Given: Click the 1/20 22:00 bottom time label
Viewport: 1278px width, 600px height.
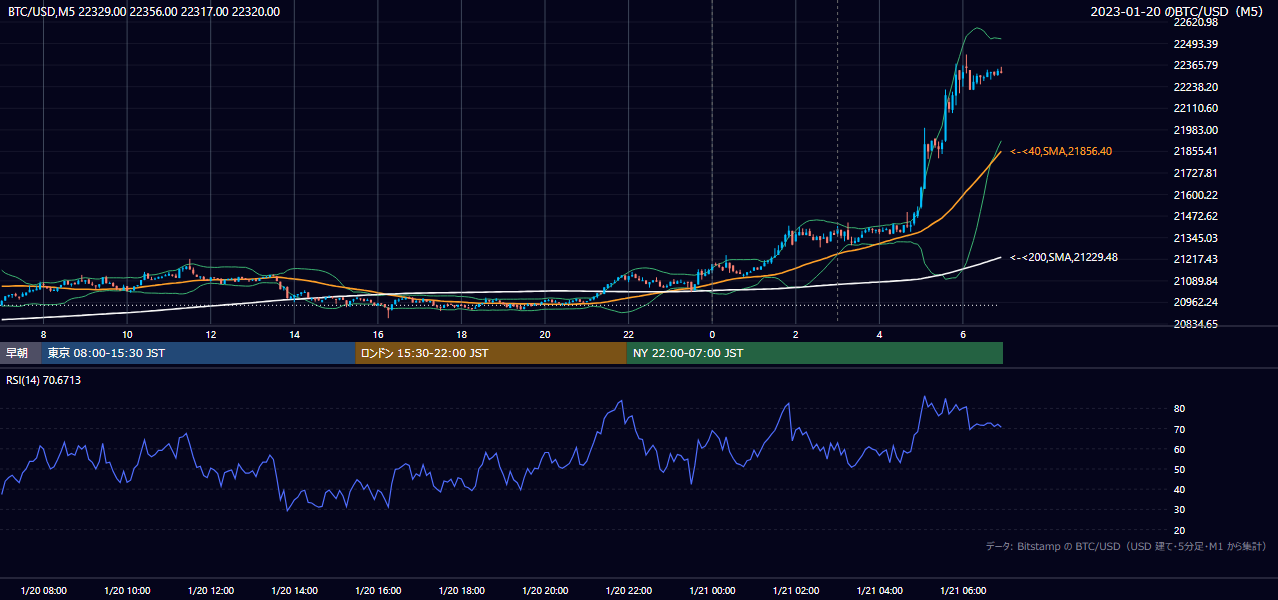Looking at the screenshot, I should [628, 591].
